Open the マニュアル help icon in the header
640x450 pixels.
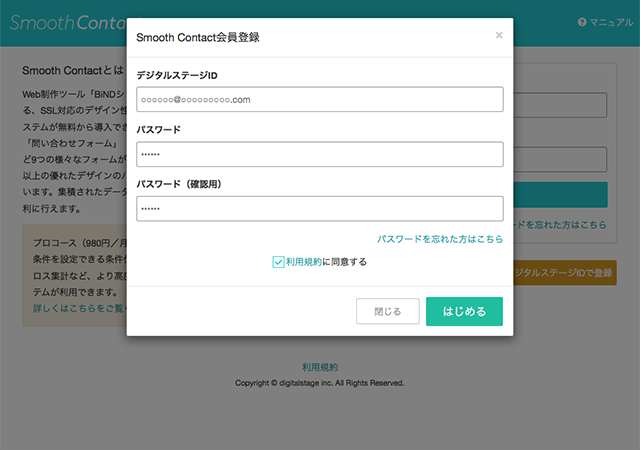tap(582, 22)
